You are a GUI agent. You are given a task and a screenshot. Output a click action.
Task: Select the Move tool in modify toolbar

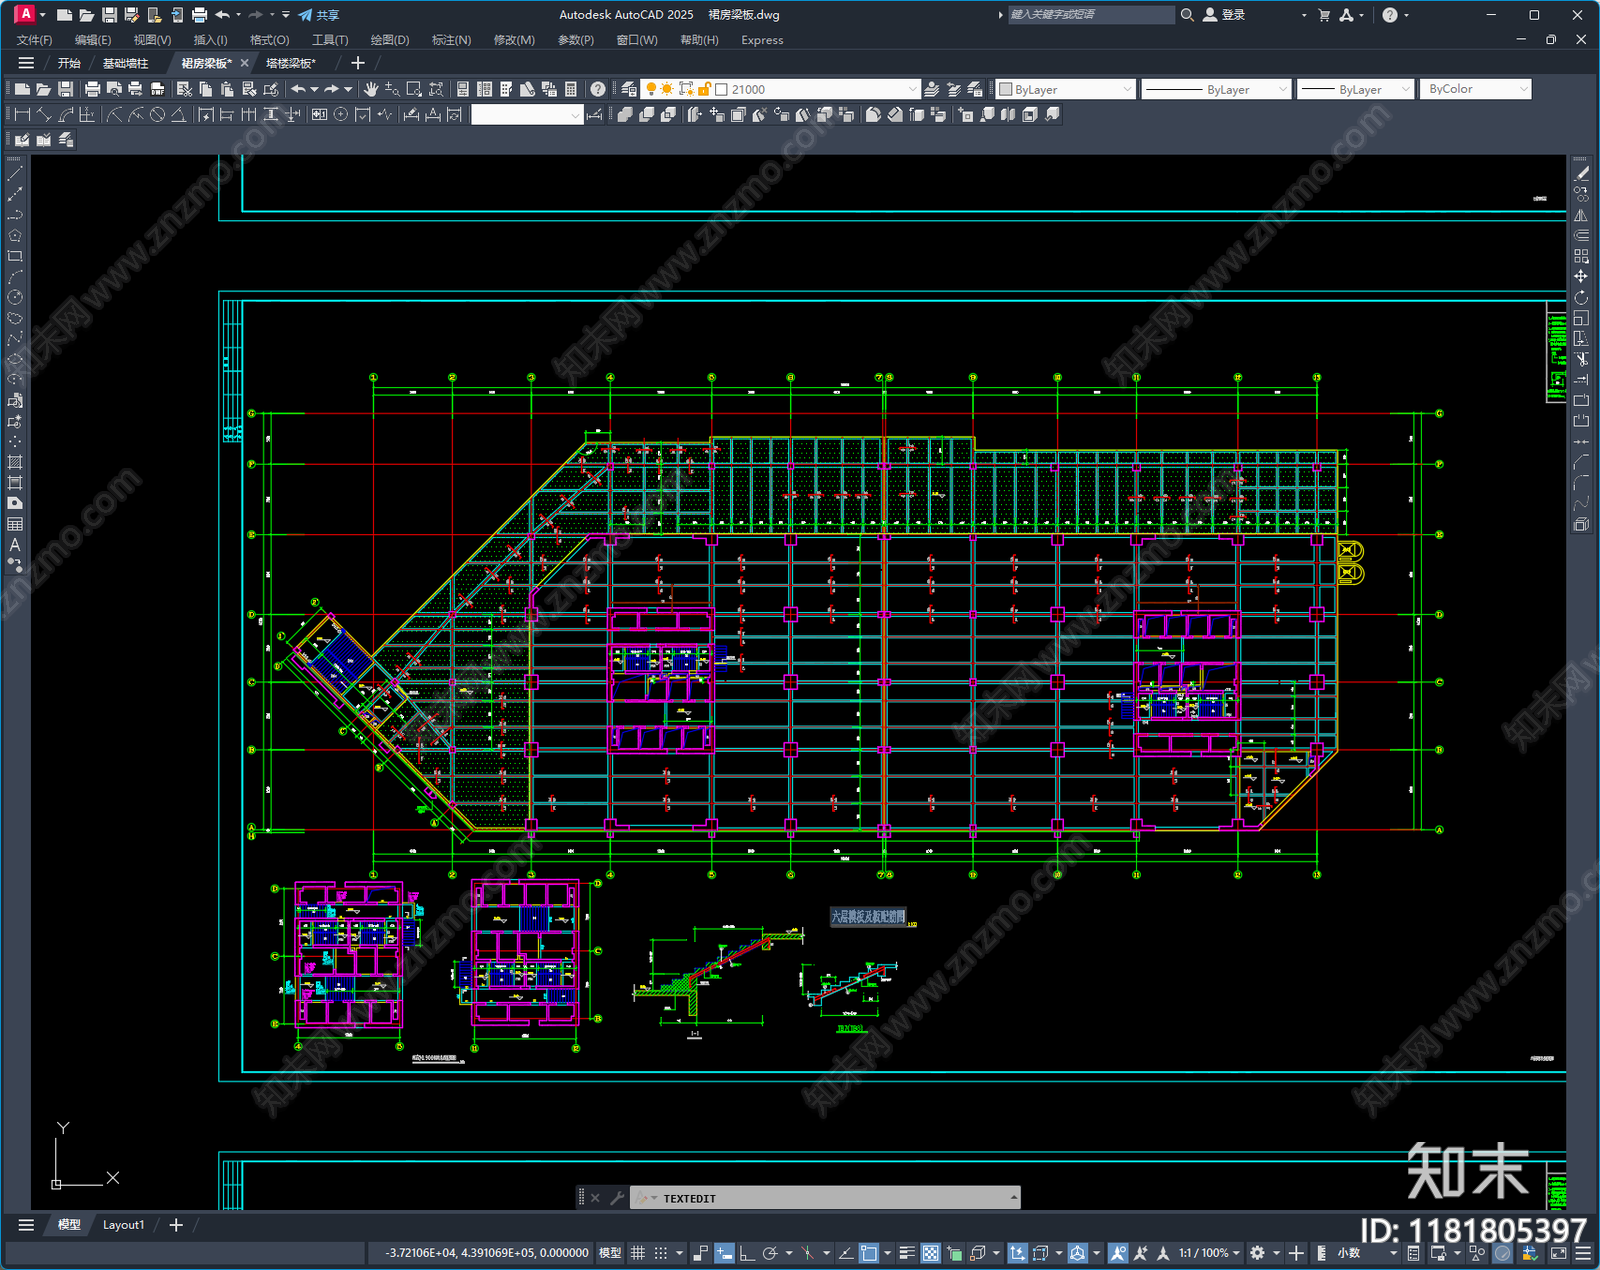pos(1581,276)
